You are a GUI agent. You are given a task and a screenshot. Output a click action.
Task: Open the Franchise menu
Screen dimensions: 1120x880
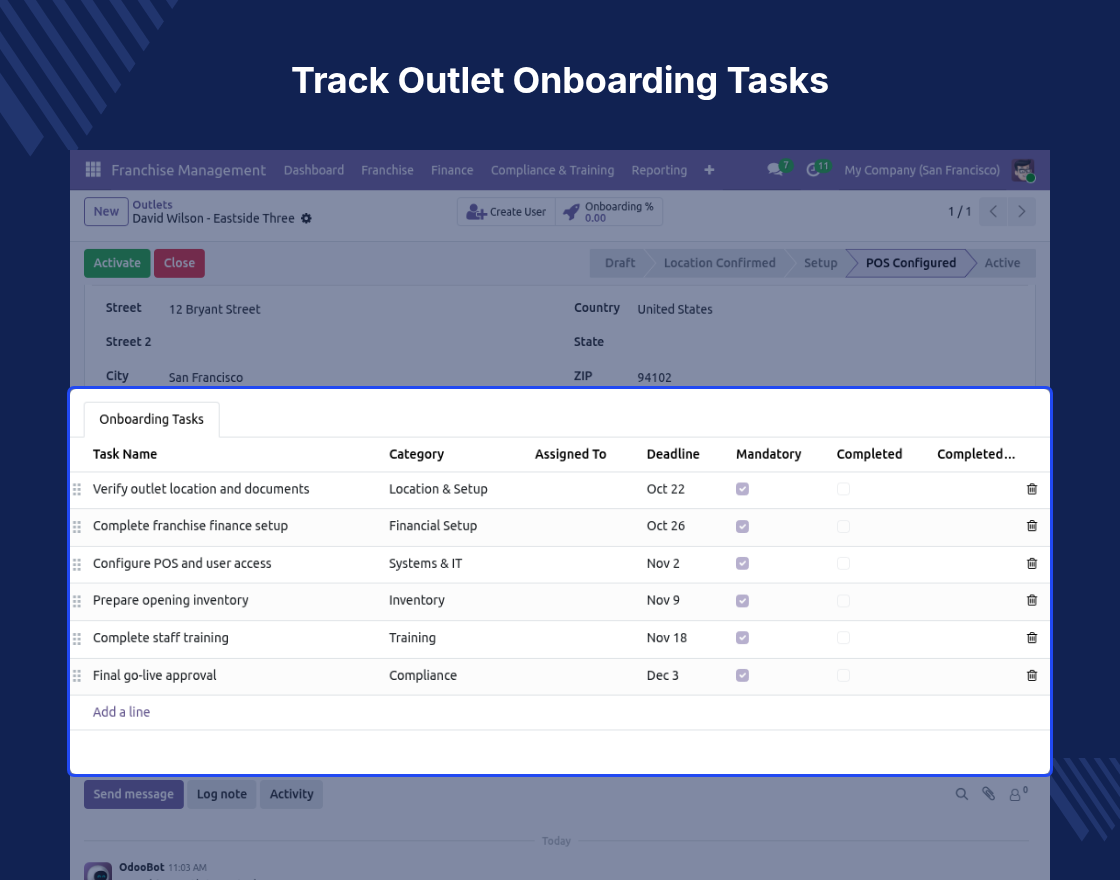(387, 170)
